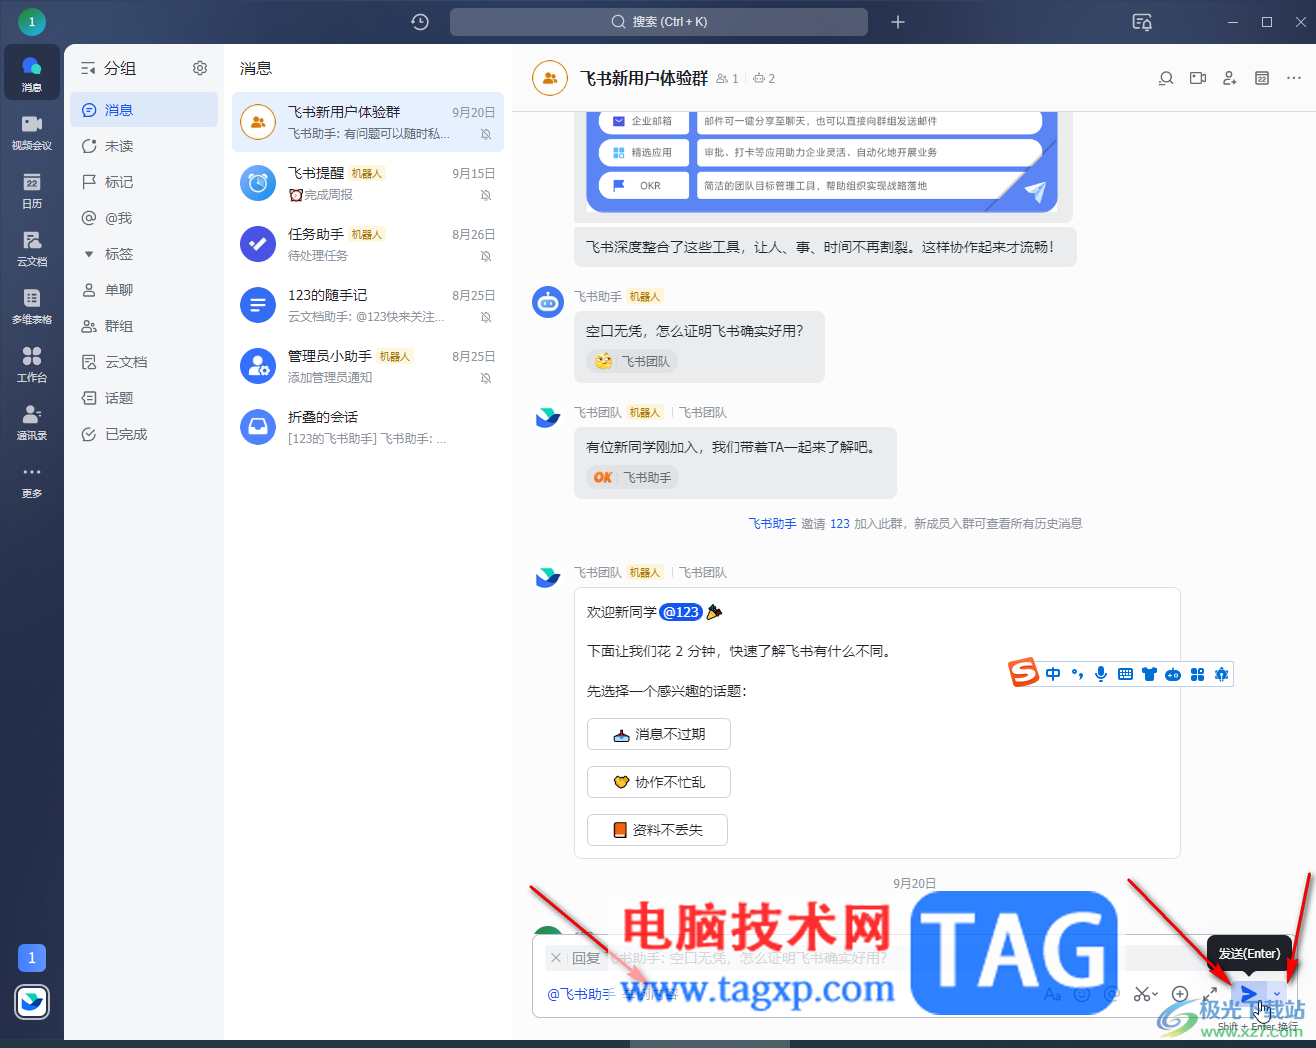Viewport: 1316px width, 1048px height.
Task: Open 飞书新用户体验群 conversation
Action: (368, 122)
